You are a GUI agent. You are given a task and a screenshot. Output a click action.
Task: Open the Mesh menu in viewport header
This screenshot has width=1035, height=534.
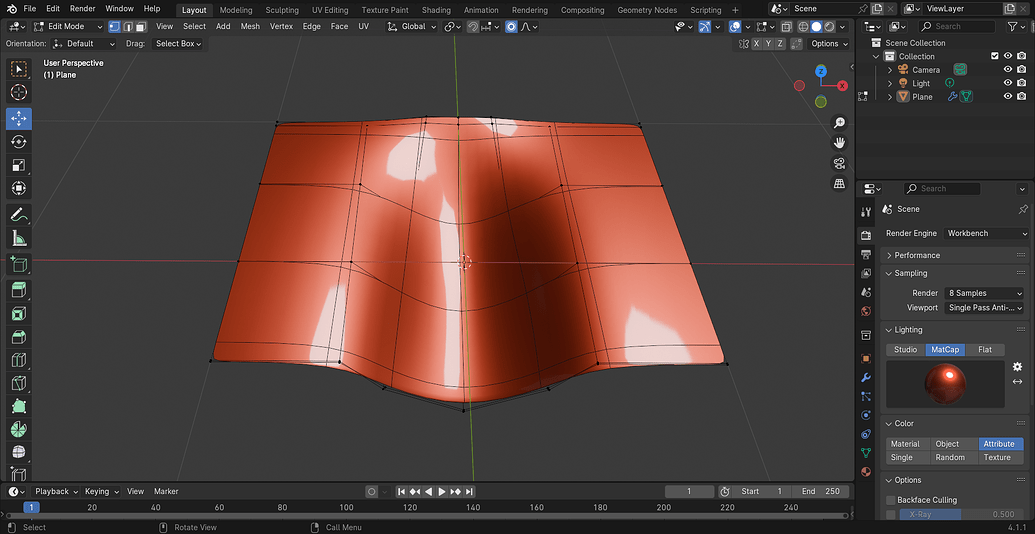click(250, 26)
